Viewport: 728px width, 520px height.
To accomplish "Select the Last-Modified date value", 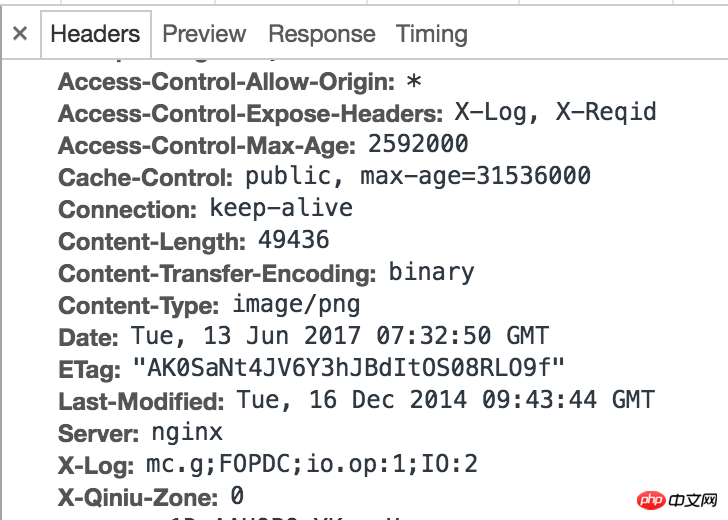I will [x=446, y=400].
